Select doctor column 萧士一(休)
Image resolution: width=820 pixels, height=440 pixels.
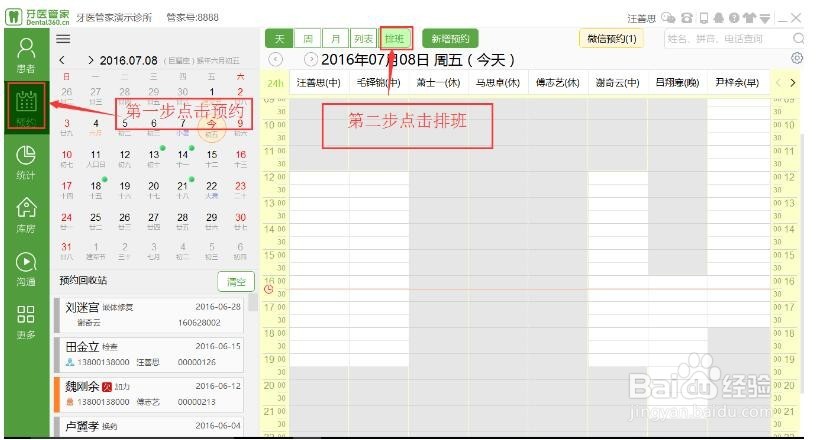(x=438, y=83)
